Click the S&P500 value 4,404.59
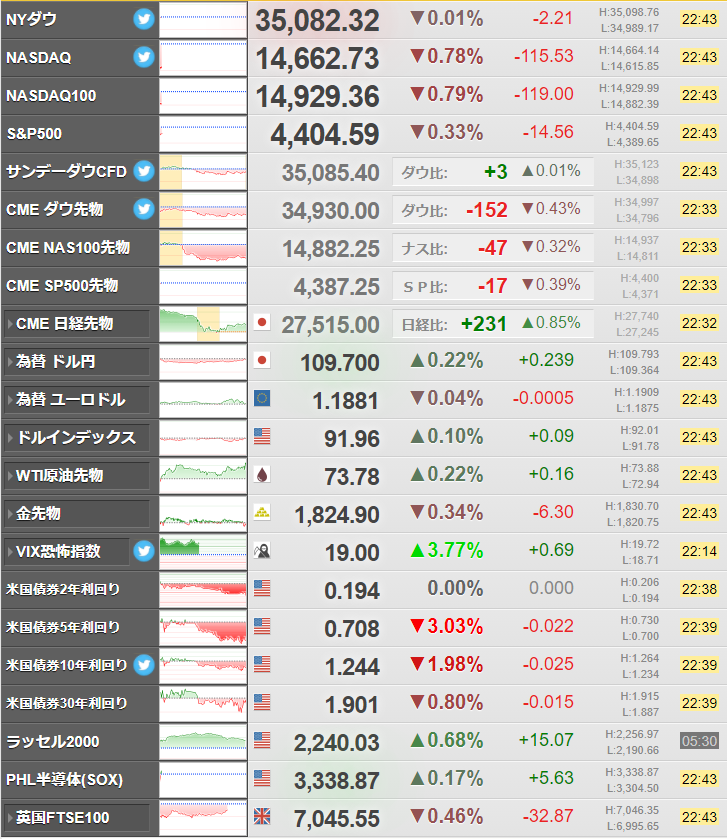This screenshot has width=727, height=839. [325, 135]
